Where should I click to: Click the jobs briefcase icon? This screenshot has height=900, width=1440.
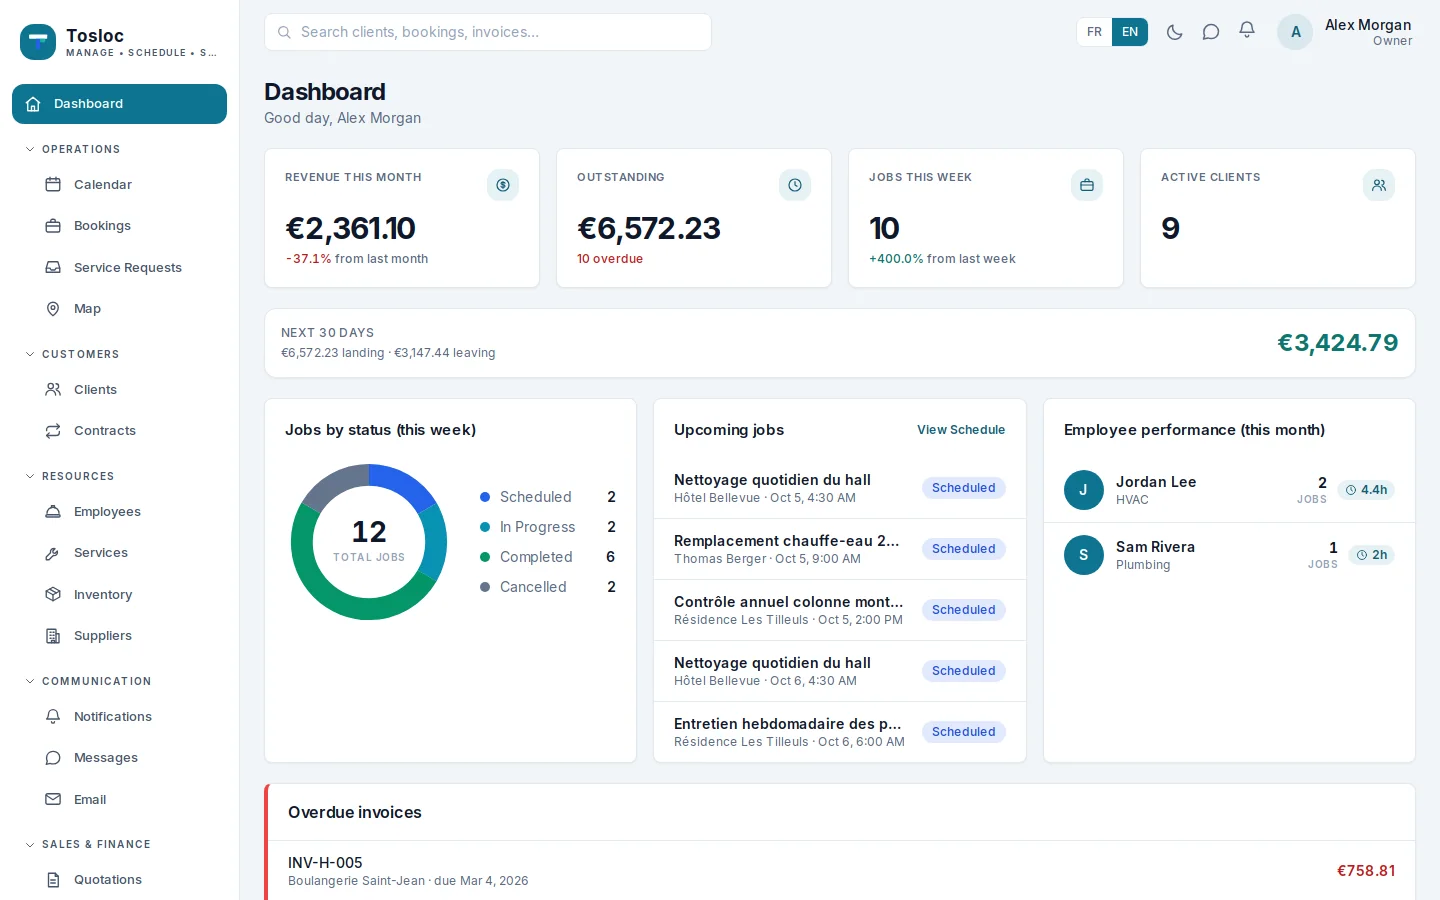[x=1087, y=185]
